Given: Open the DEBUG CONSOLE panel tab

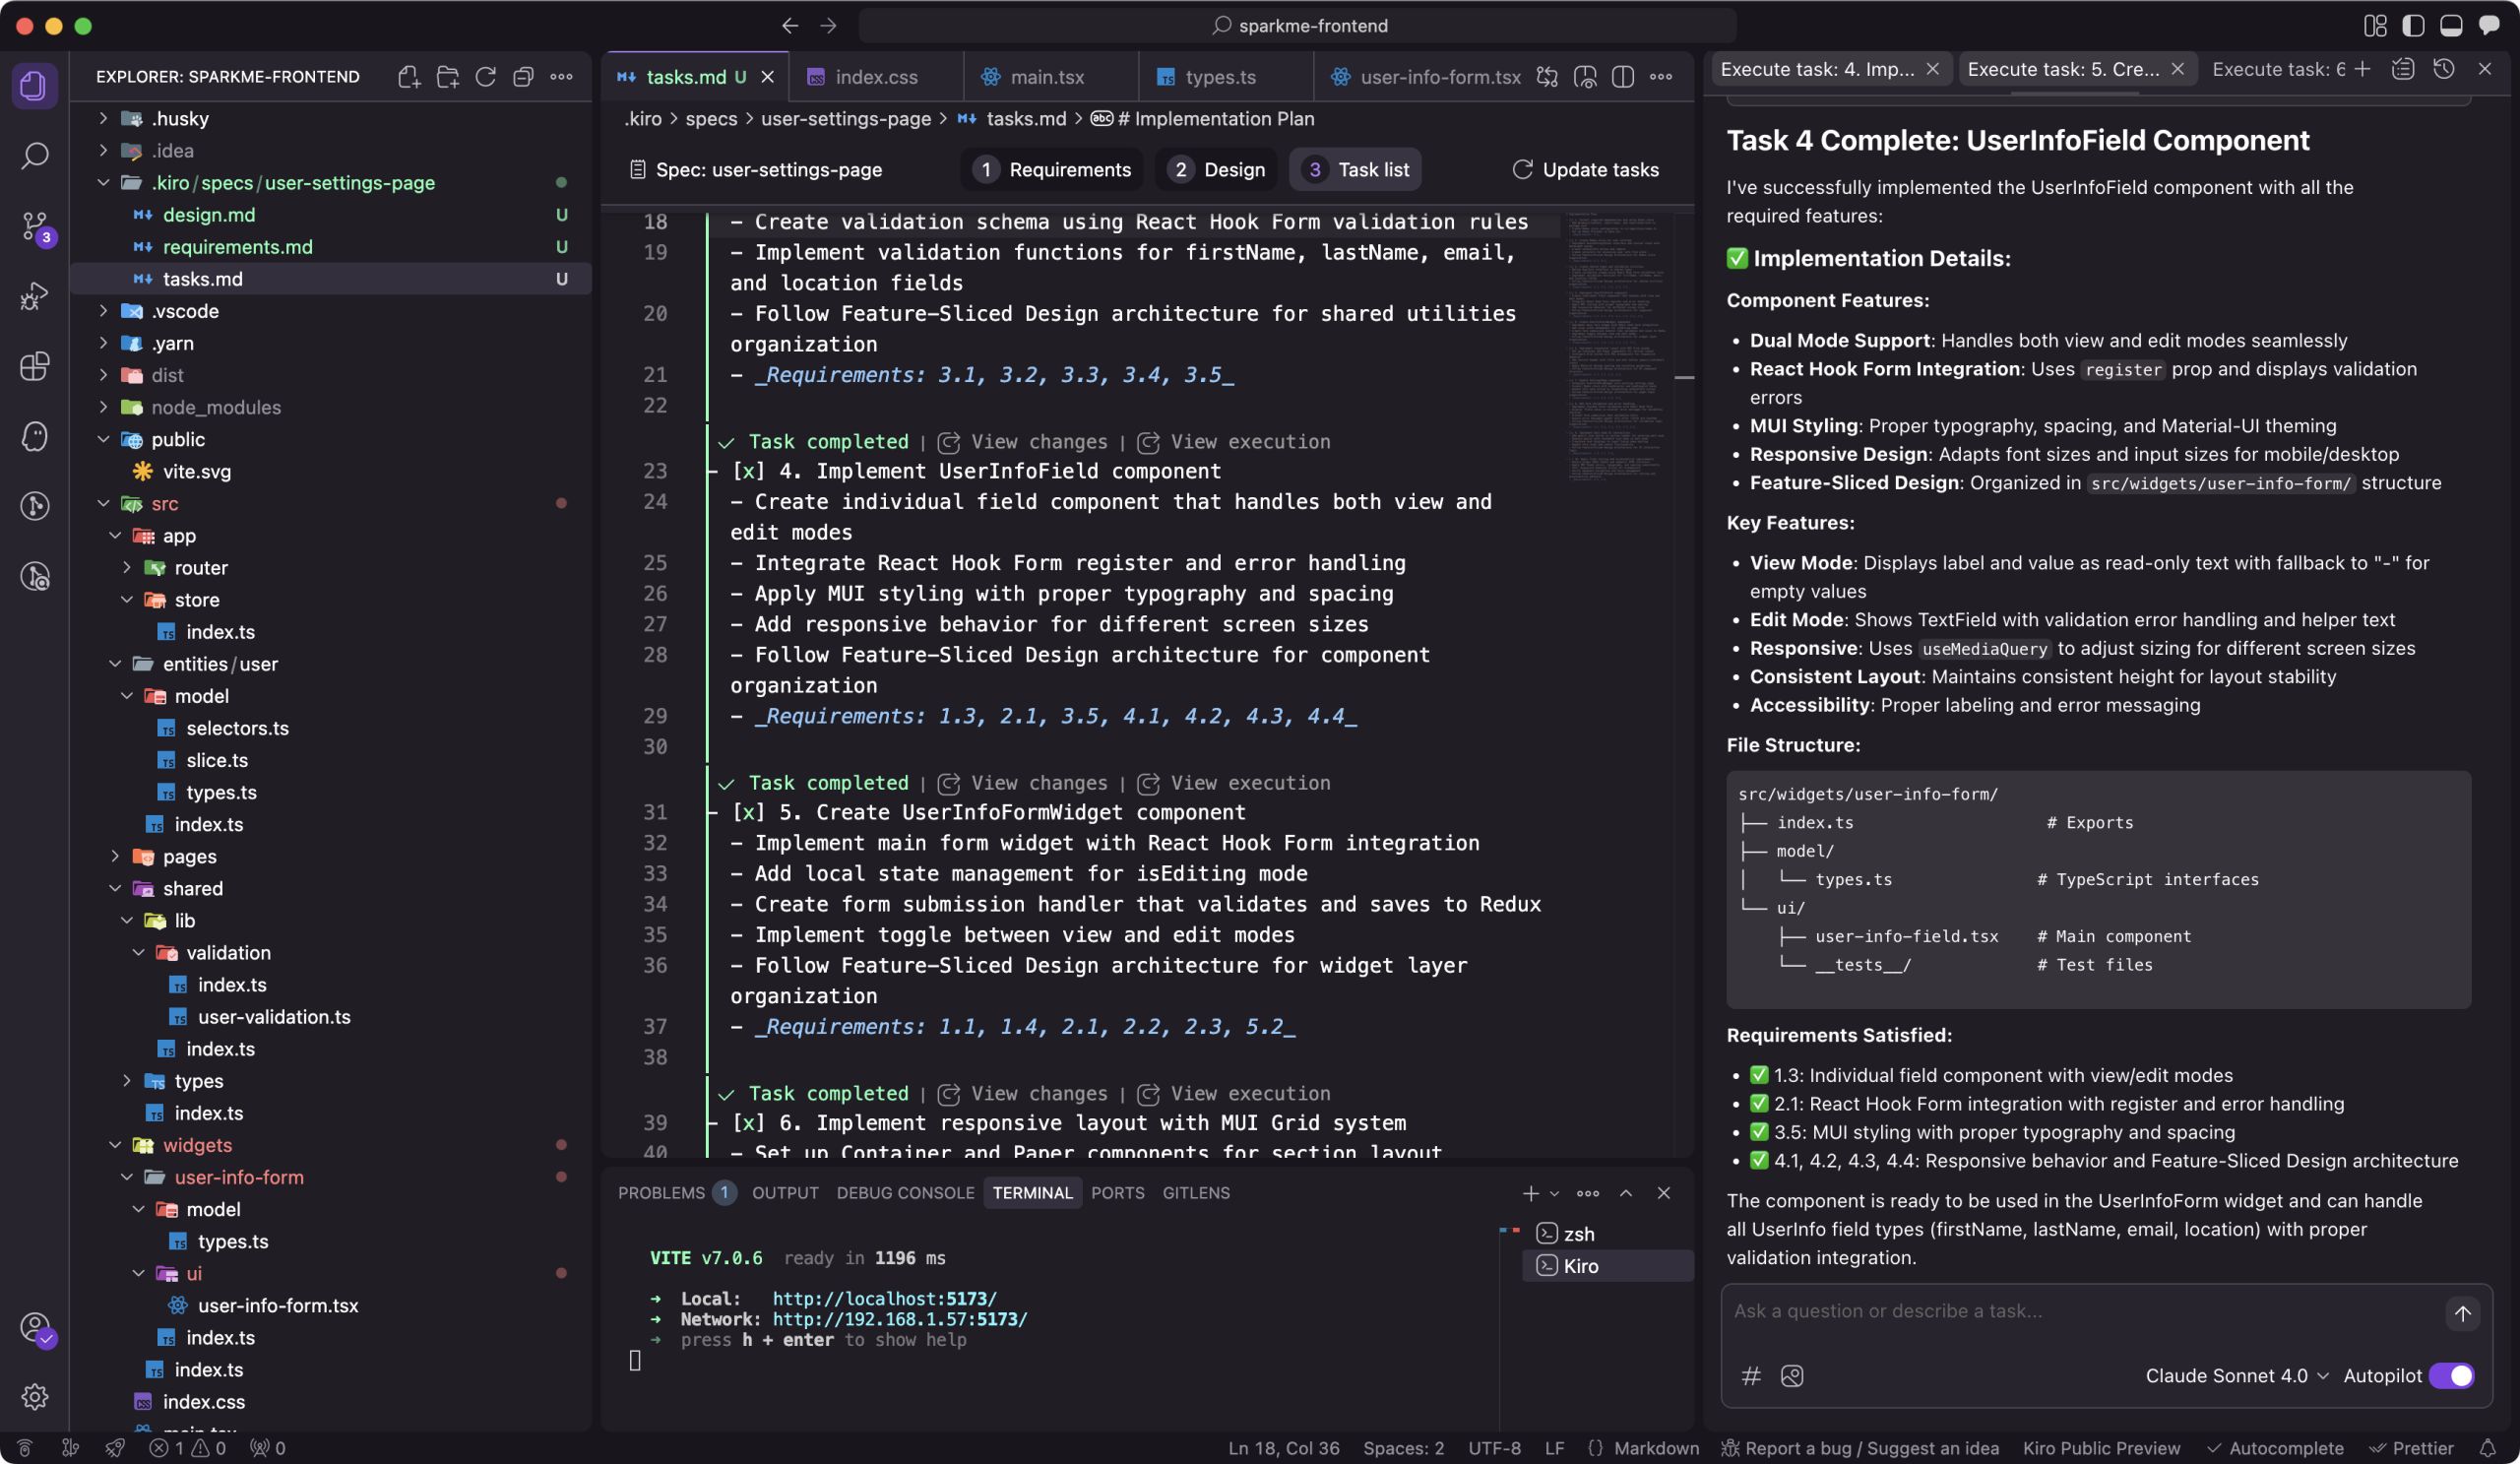Looking at the screenshot, I should pyautogui.click(x=905, y=1193).
